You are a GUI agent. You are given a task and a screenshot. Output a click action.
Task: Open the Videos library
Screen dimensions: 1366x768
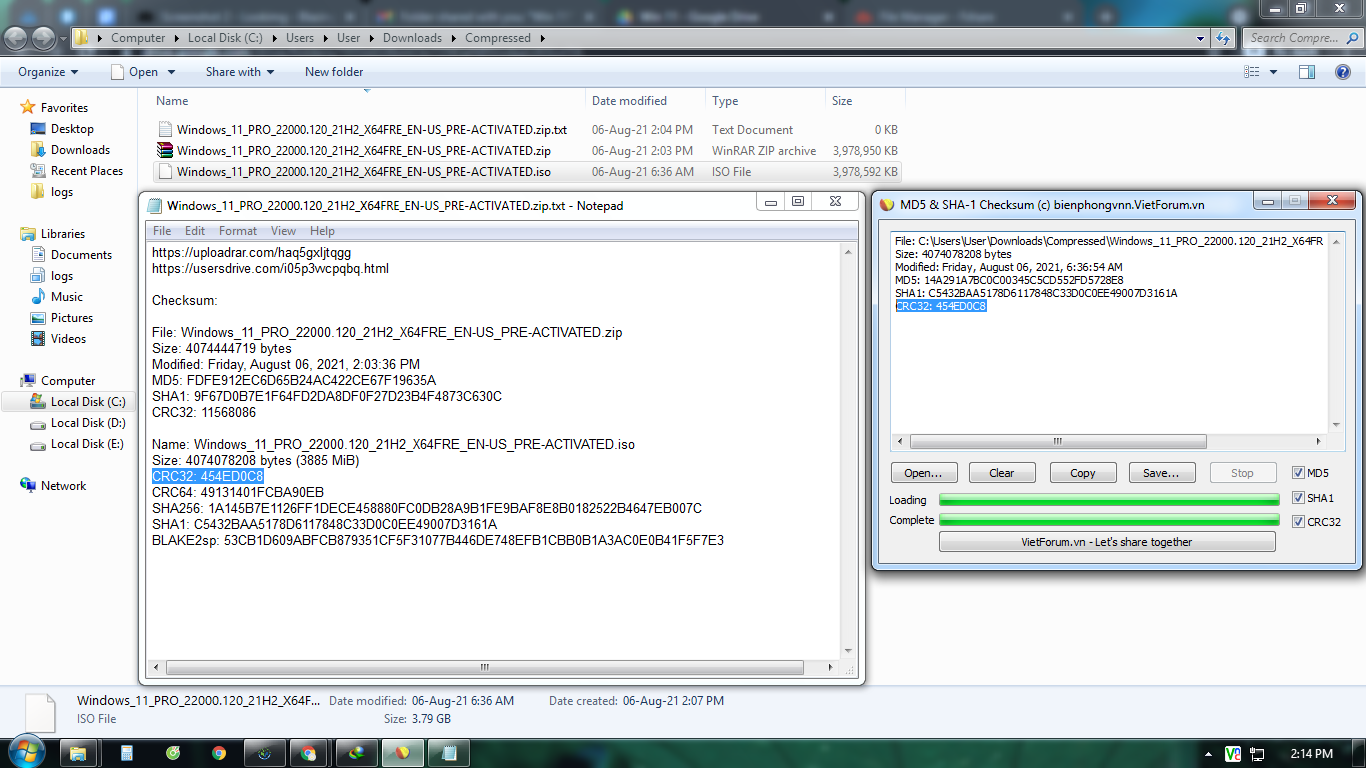(x=68, y=339)
